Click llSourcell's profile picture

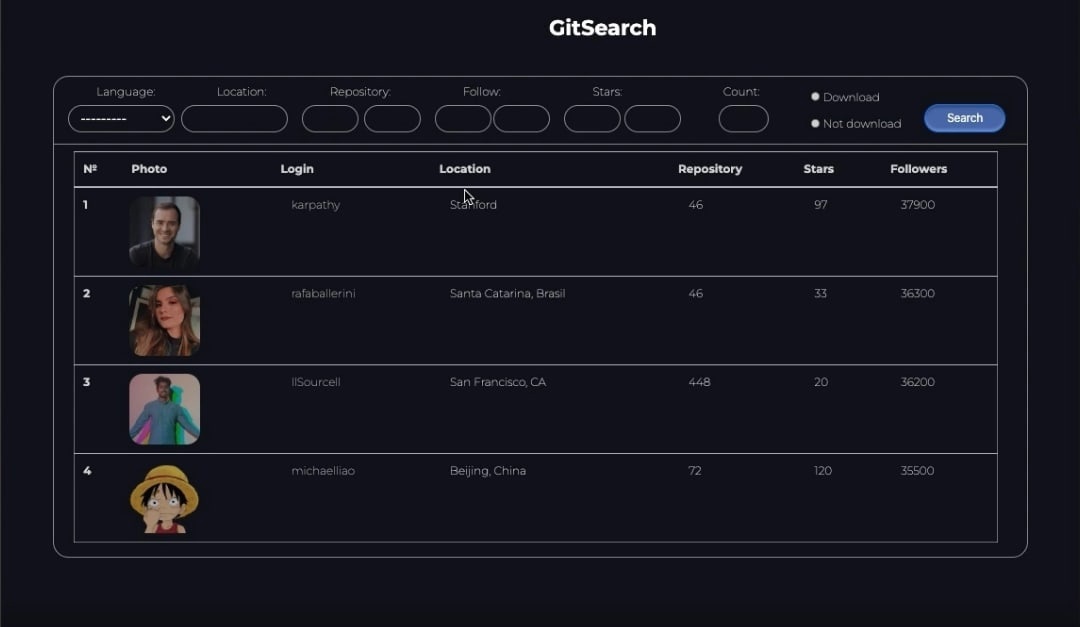pos(164,409)
